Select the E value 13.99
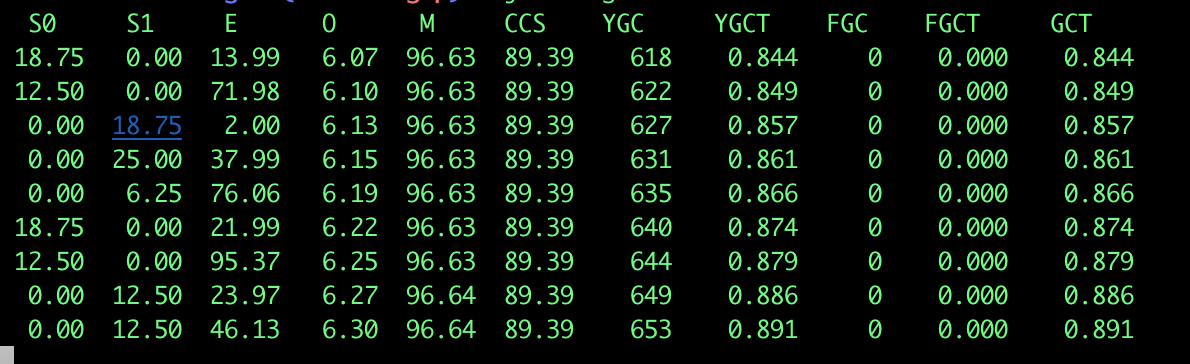Viewport: 1190px width, 364px height. click(x=245, y=57)
